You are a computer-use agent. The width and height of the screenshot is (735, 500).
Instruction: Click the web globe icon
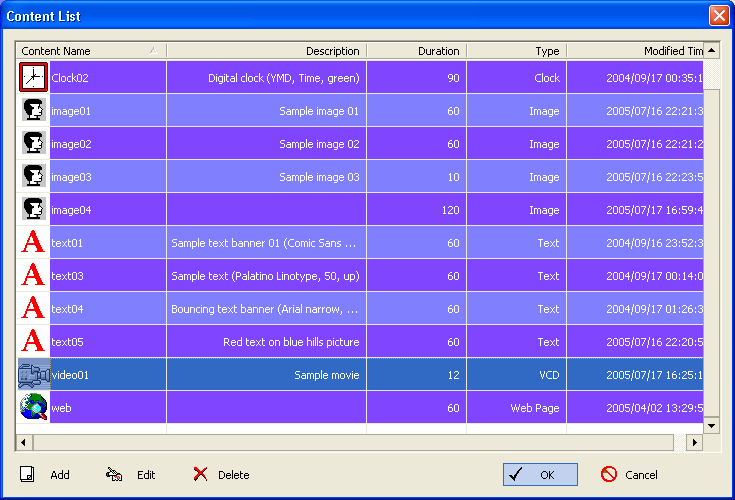click(x=34, y=408)
